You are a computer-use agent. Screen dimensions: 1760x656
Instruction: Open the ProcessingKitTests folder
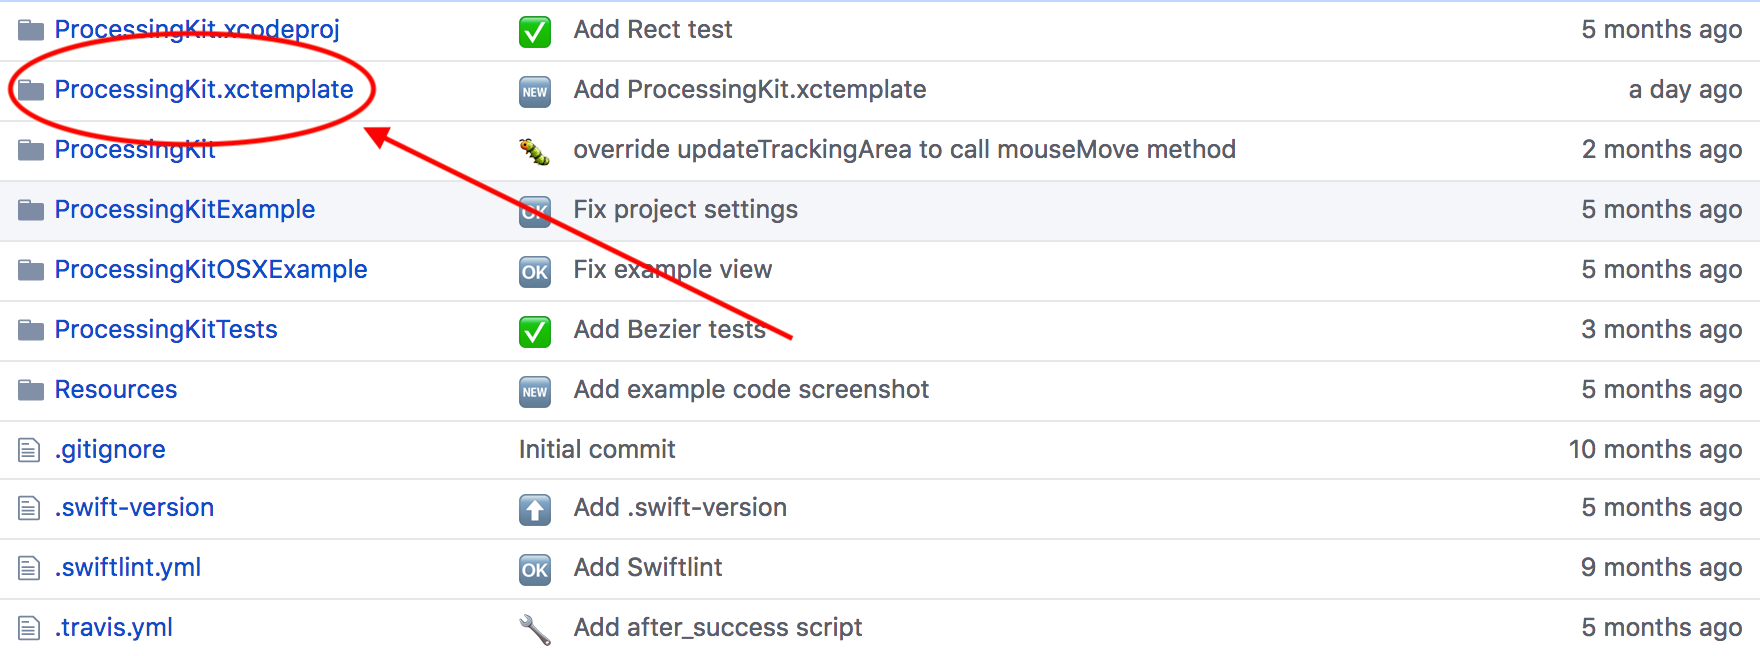[166, 329]
